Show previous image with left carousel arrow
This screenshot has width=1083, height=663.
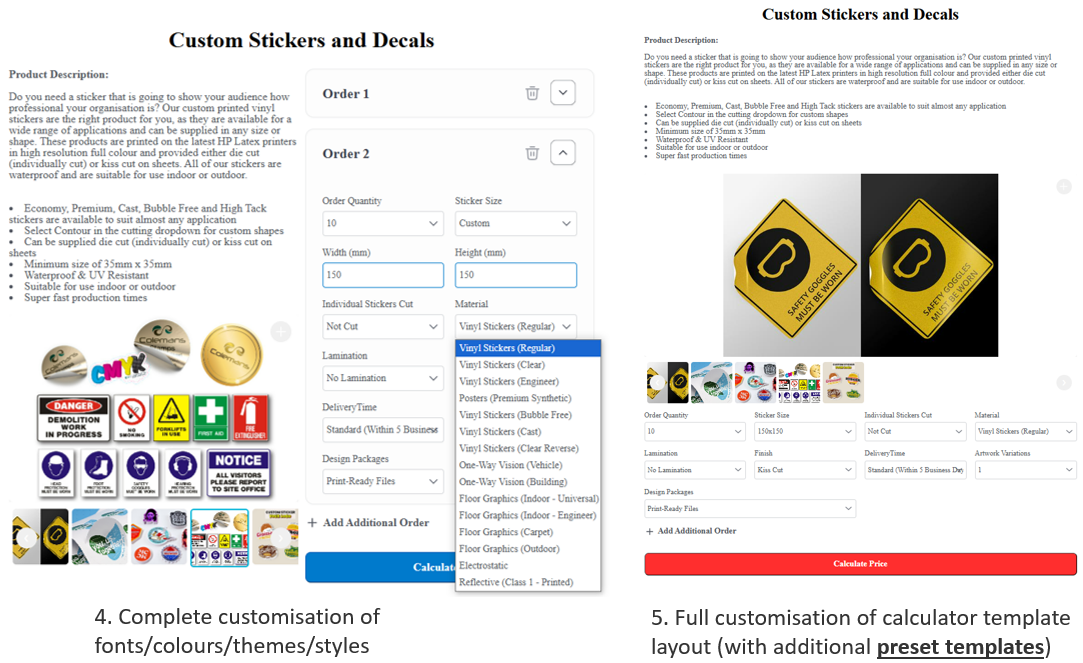[26, 537]
